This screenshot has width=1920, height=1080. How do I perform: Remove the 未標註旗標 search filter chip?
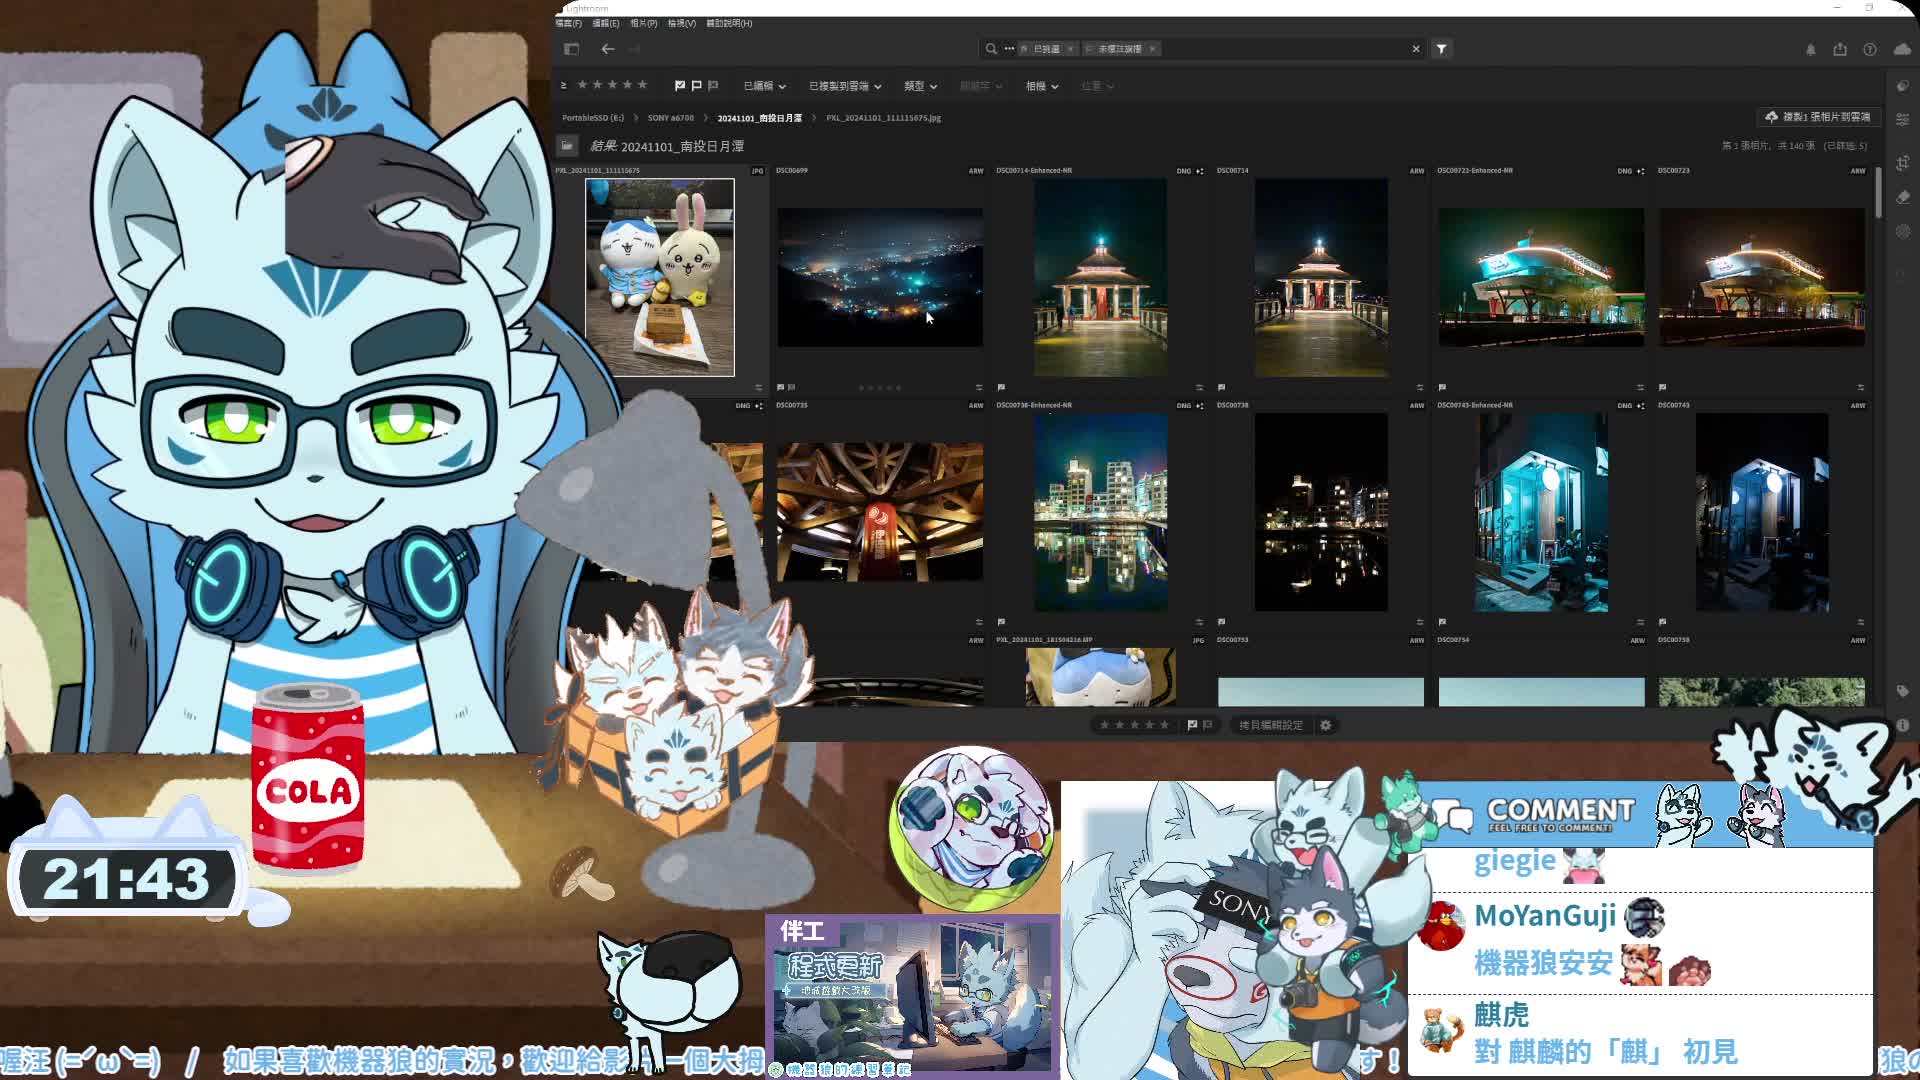pyautogui.click(x=1152, y=49)
